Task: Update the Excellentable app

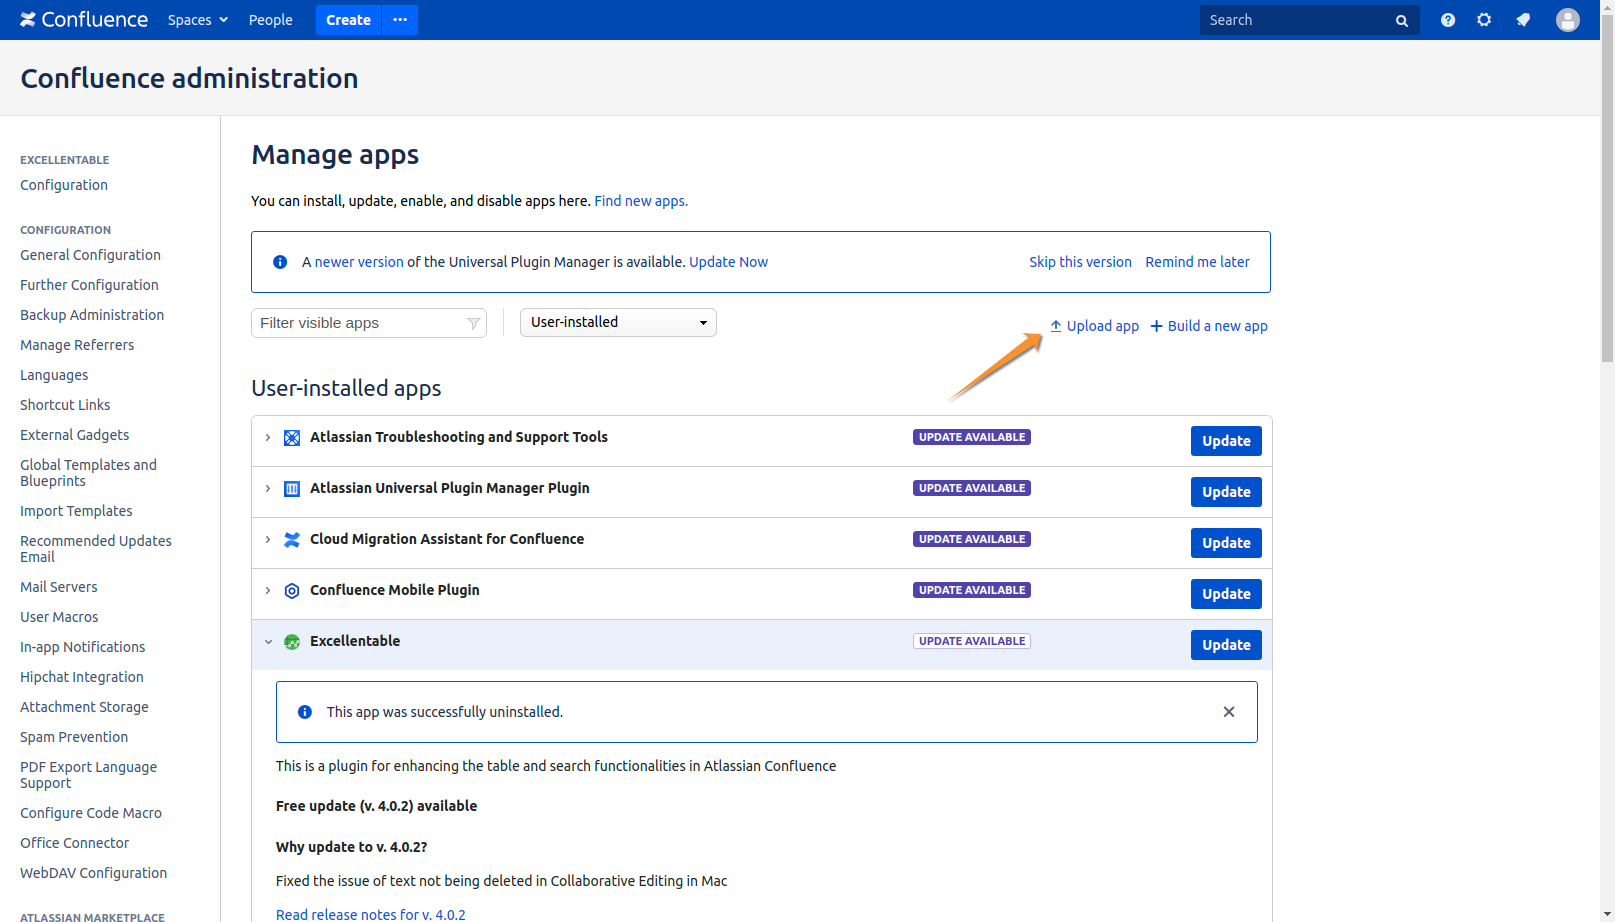Action: tap(1226, 645)
